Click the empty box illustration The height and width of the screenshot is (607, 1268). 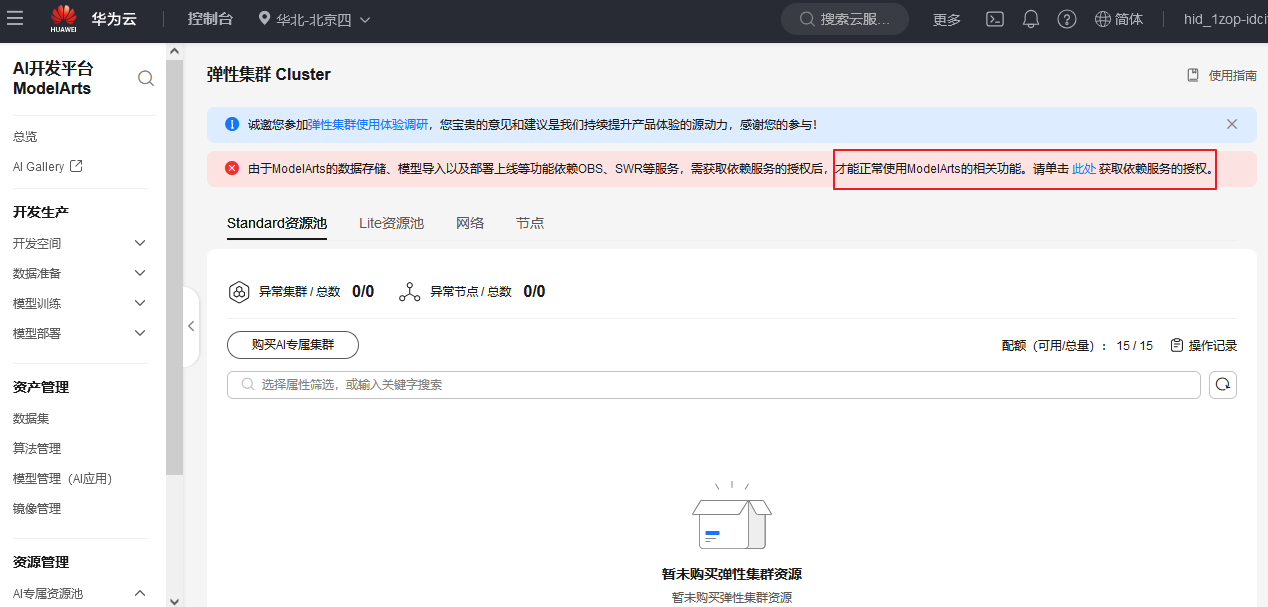(732, 517)
